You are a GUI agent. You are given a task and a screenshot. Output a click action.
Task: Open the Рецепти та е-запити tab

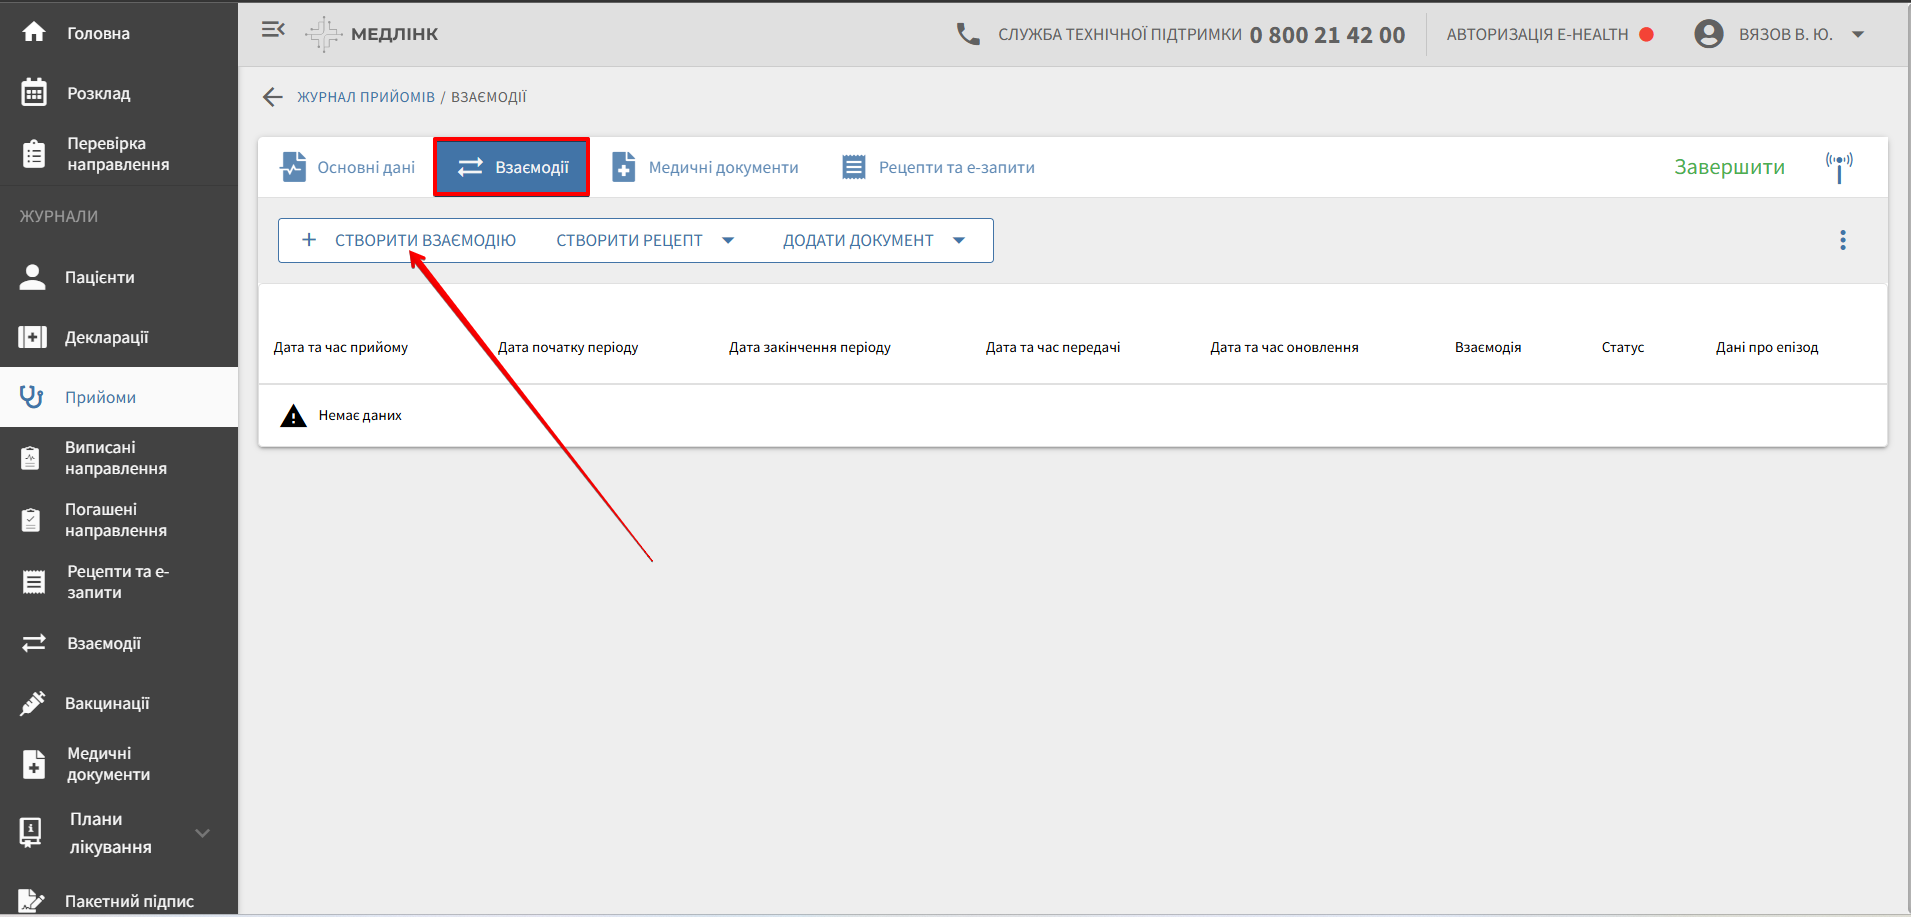click(x=938, y=167)
